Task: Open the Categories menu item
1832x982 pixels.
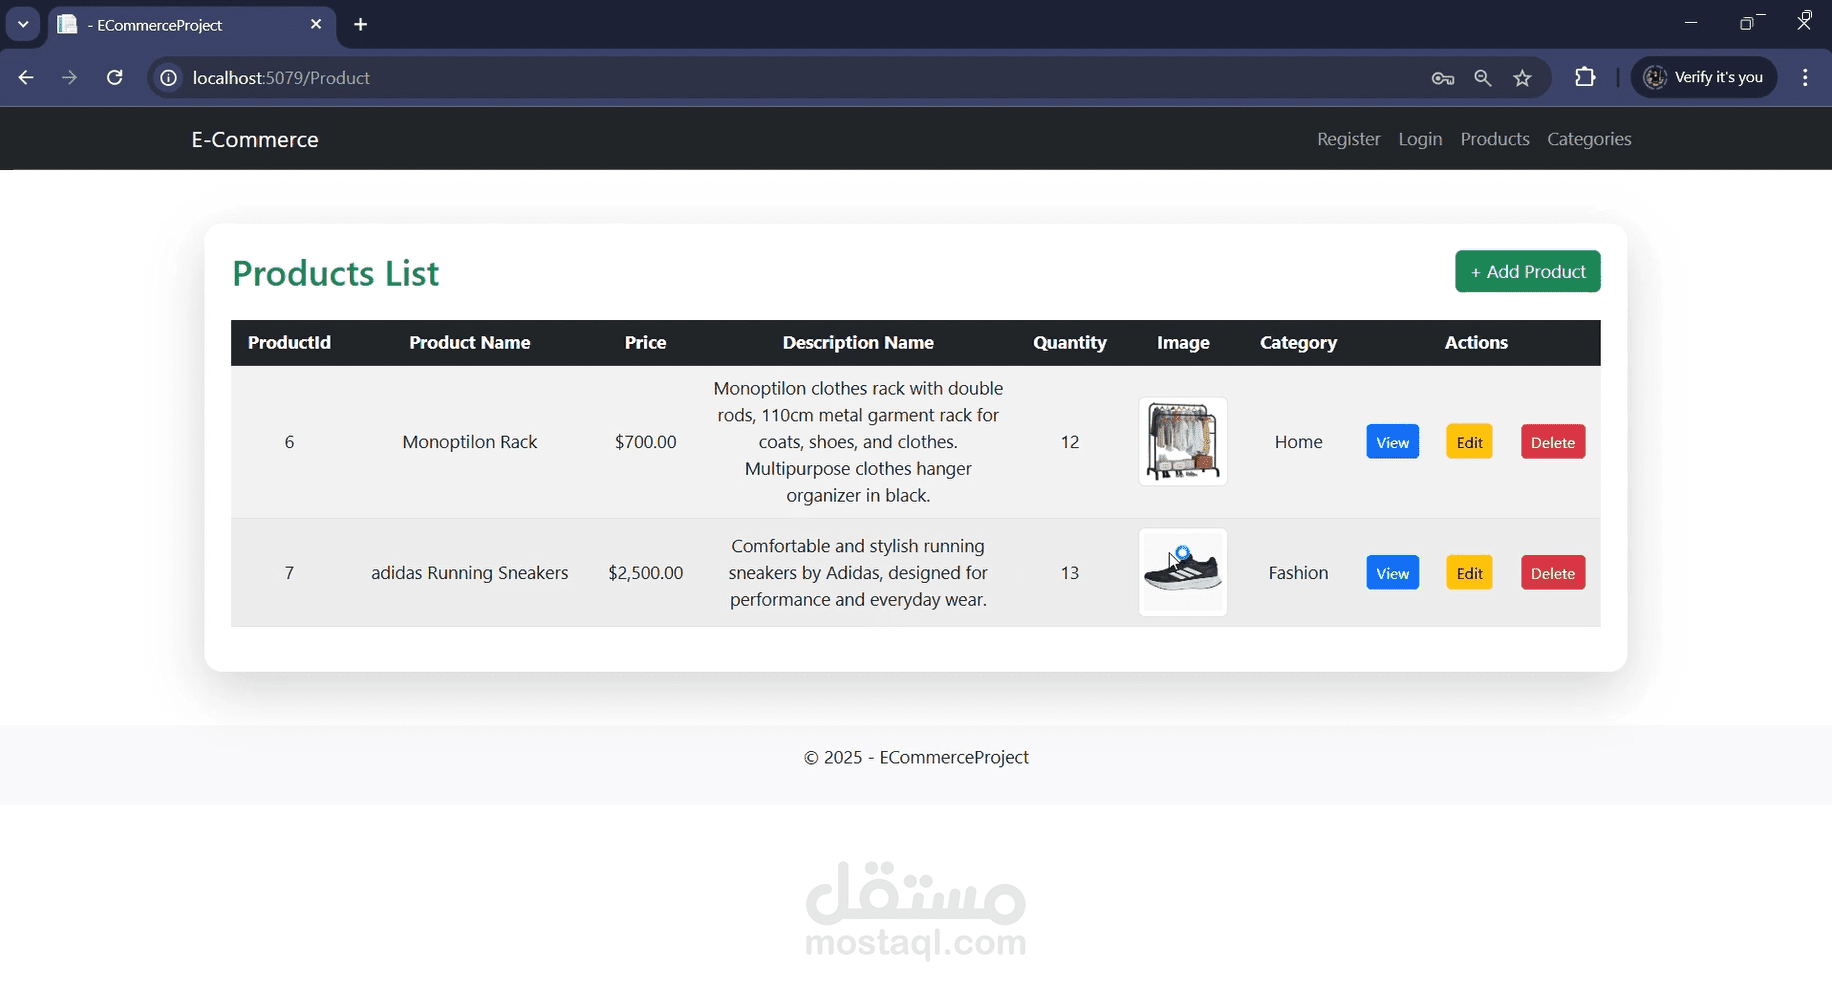Action: [1589, 139]
